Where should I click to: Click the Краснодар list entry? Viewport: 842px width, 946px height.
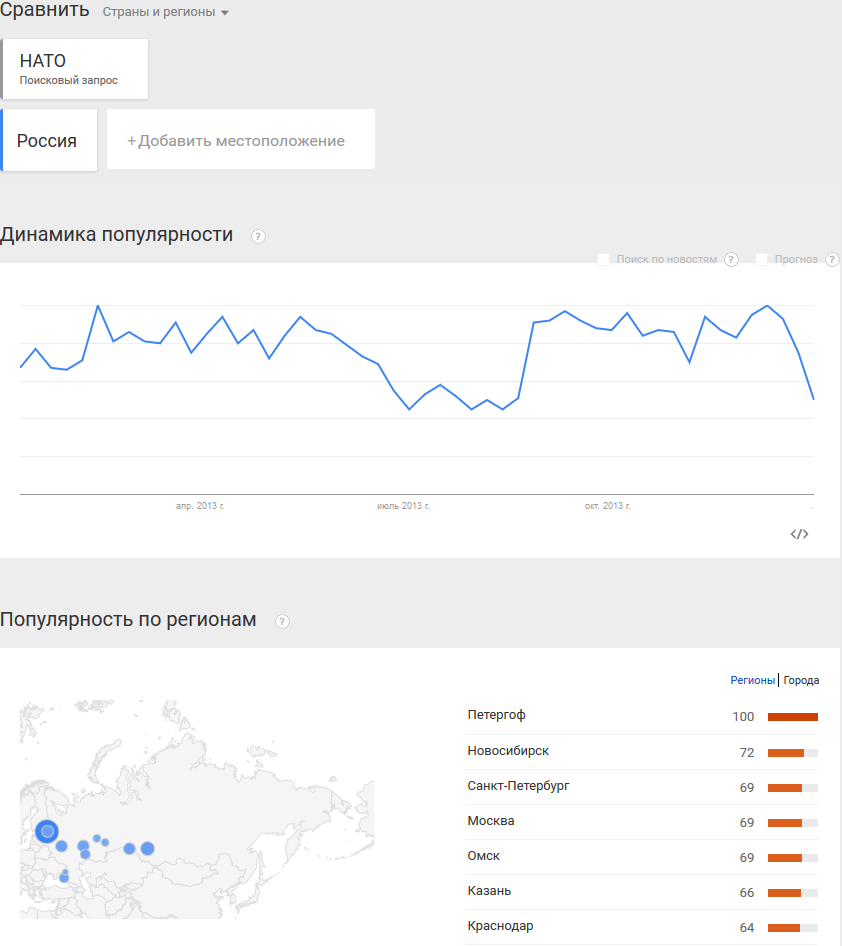point(500,926)
